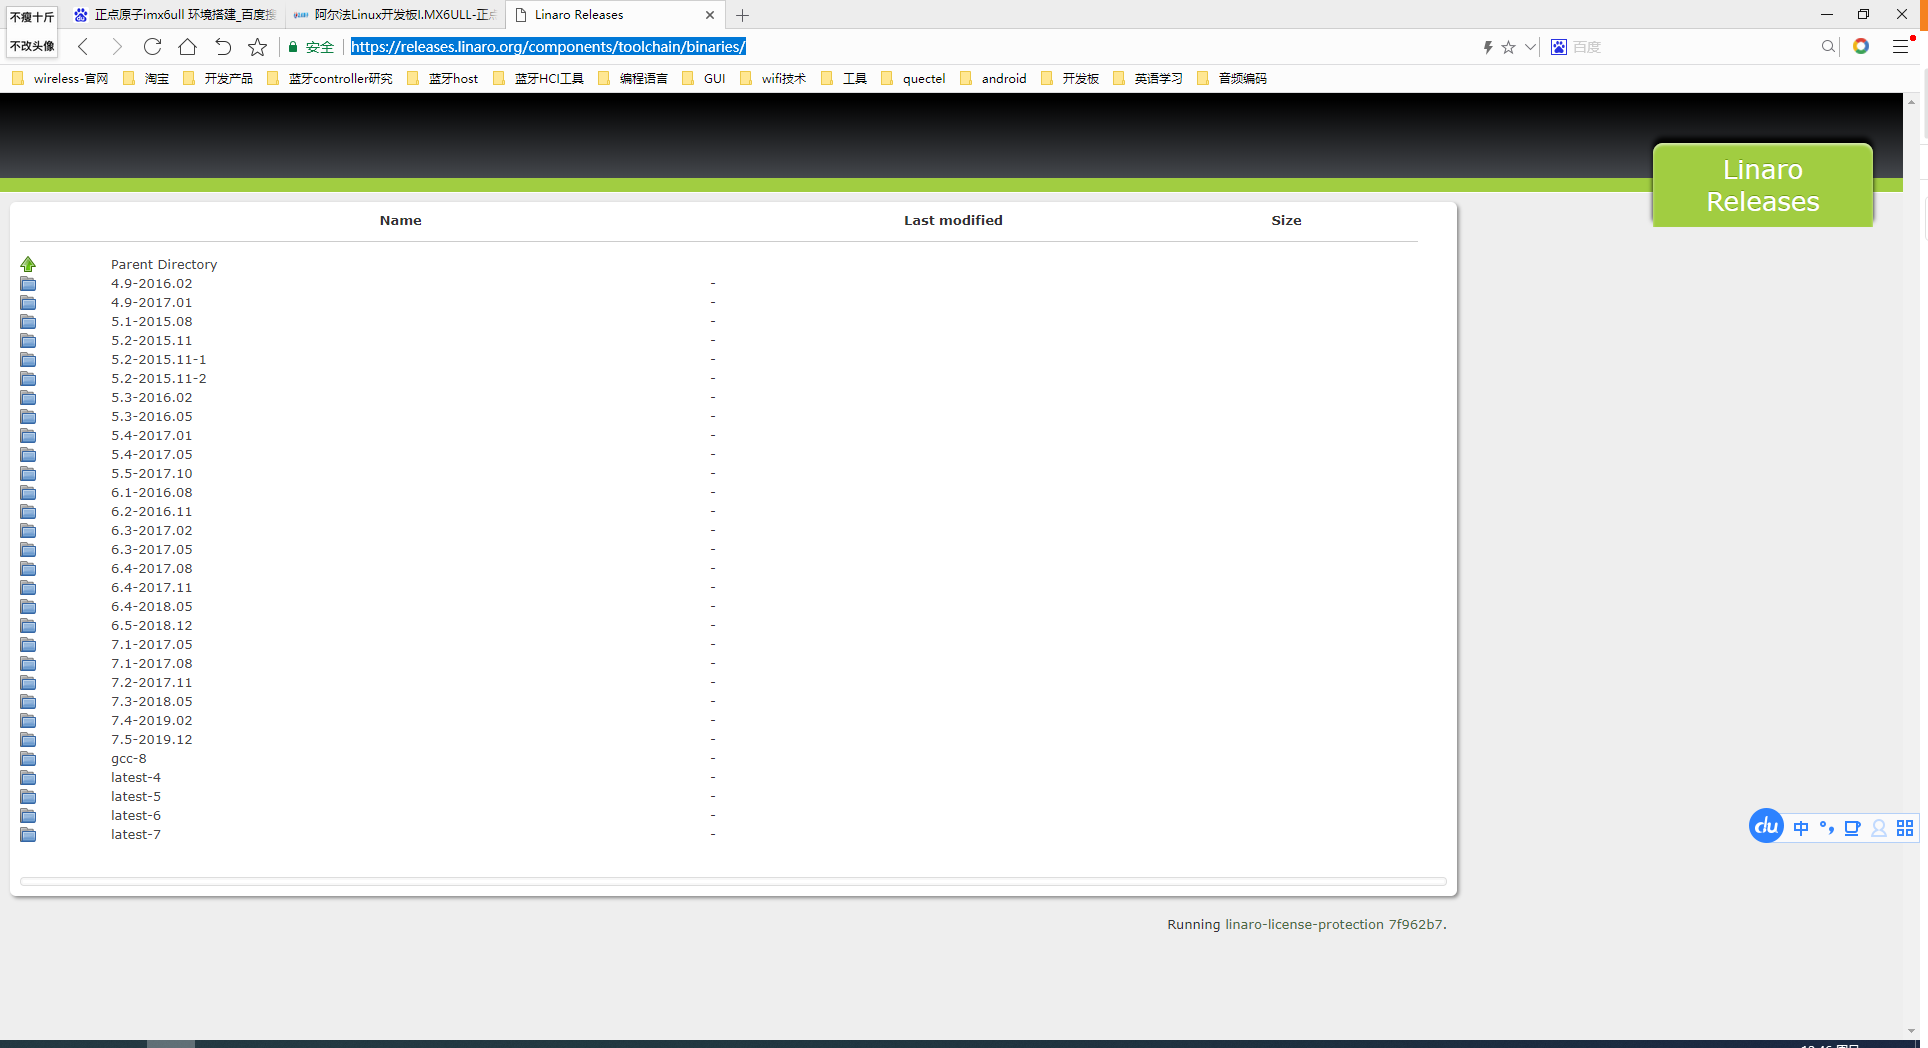Open the 6.5-2018.12 directory link
Viewport: 1928px width, 1048px height.
click(x=151, y=626)
